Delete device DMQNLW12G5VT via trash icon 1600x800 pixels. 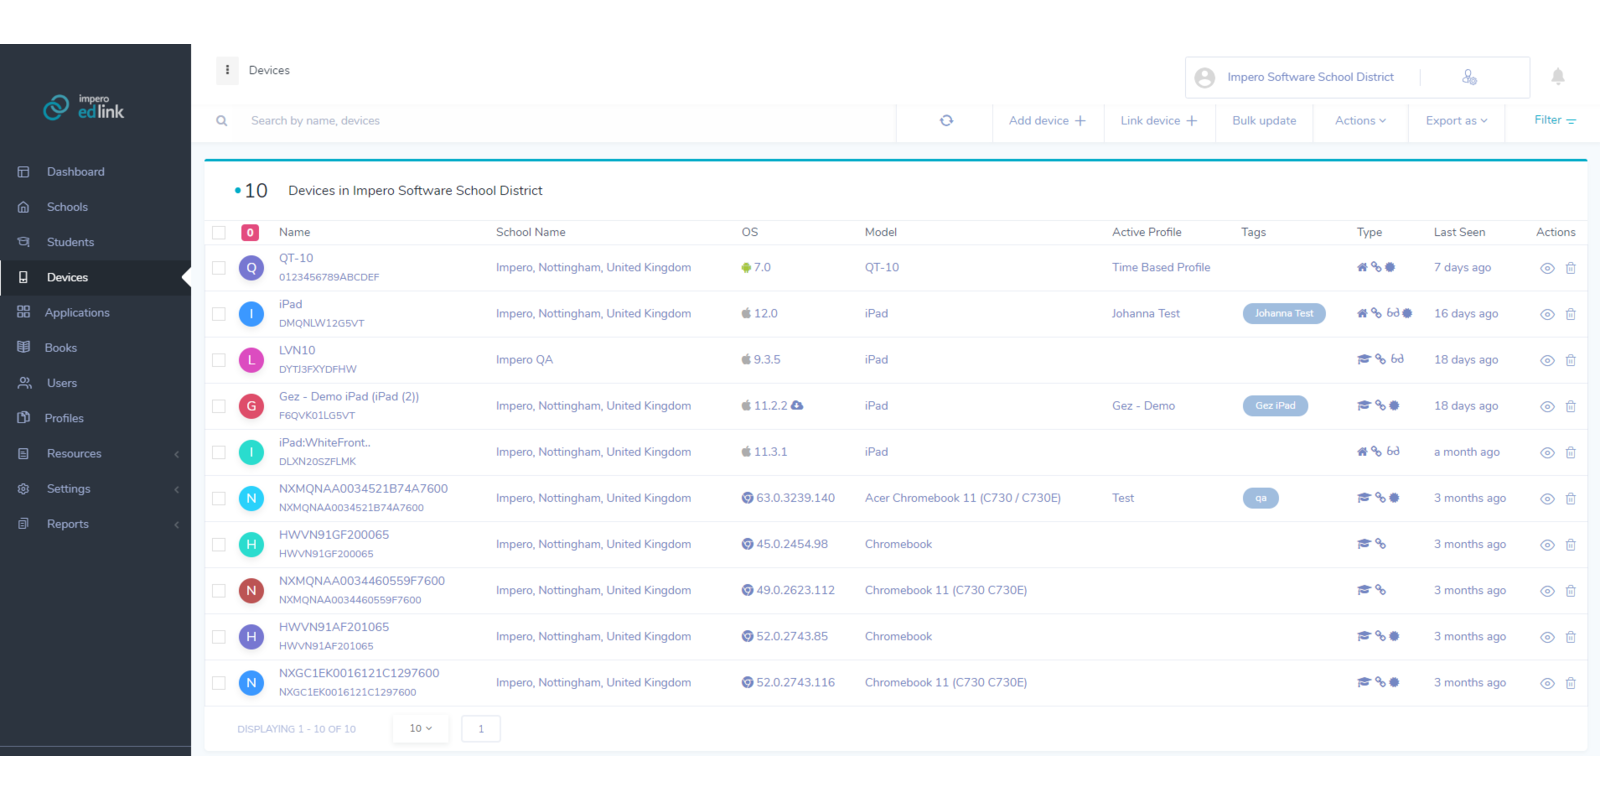(1570, 314)
